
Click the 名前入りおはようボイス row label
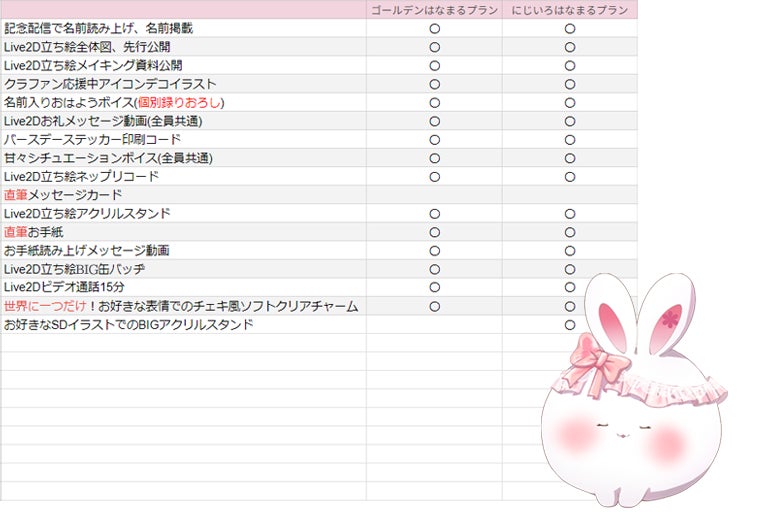tap(114, 103)
